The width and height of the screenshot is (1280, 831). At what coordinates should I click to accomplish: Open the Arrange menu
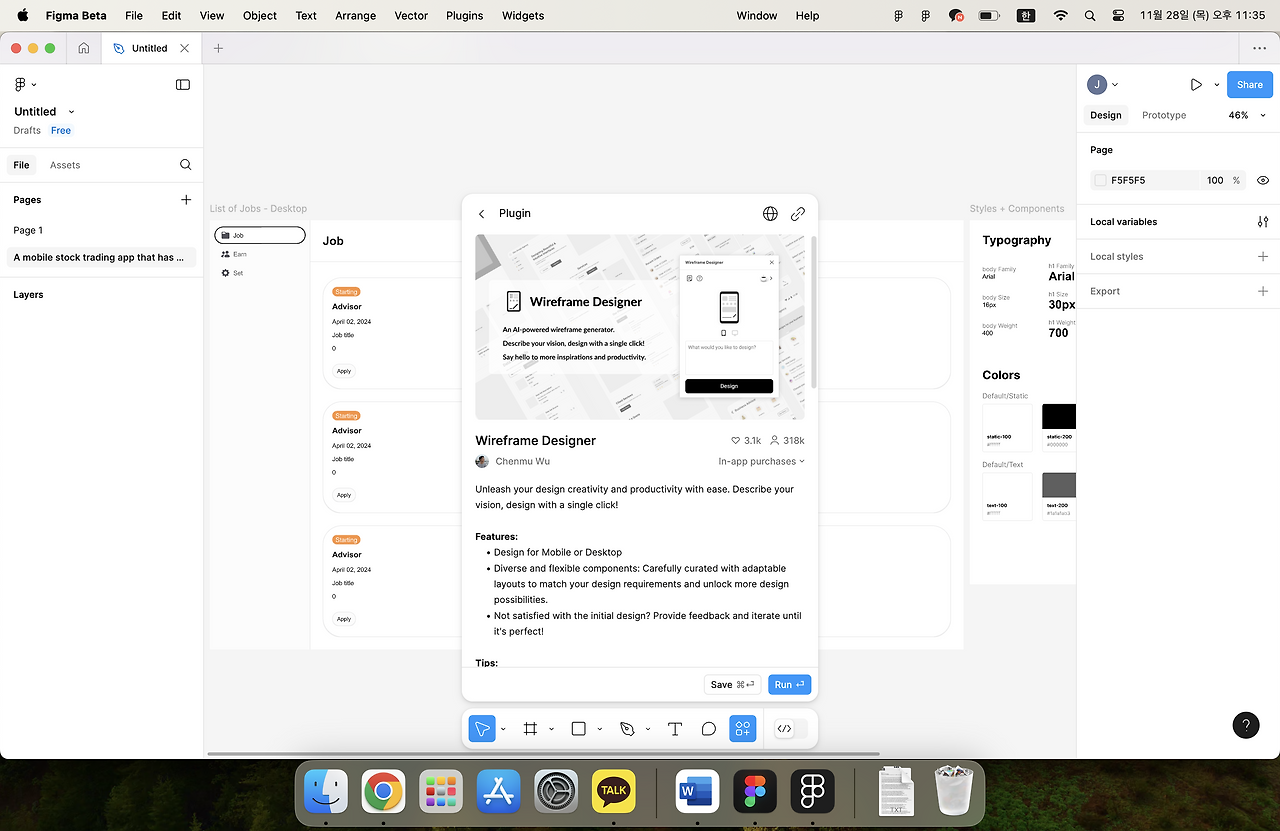point(356,15)
